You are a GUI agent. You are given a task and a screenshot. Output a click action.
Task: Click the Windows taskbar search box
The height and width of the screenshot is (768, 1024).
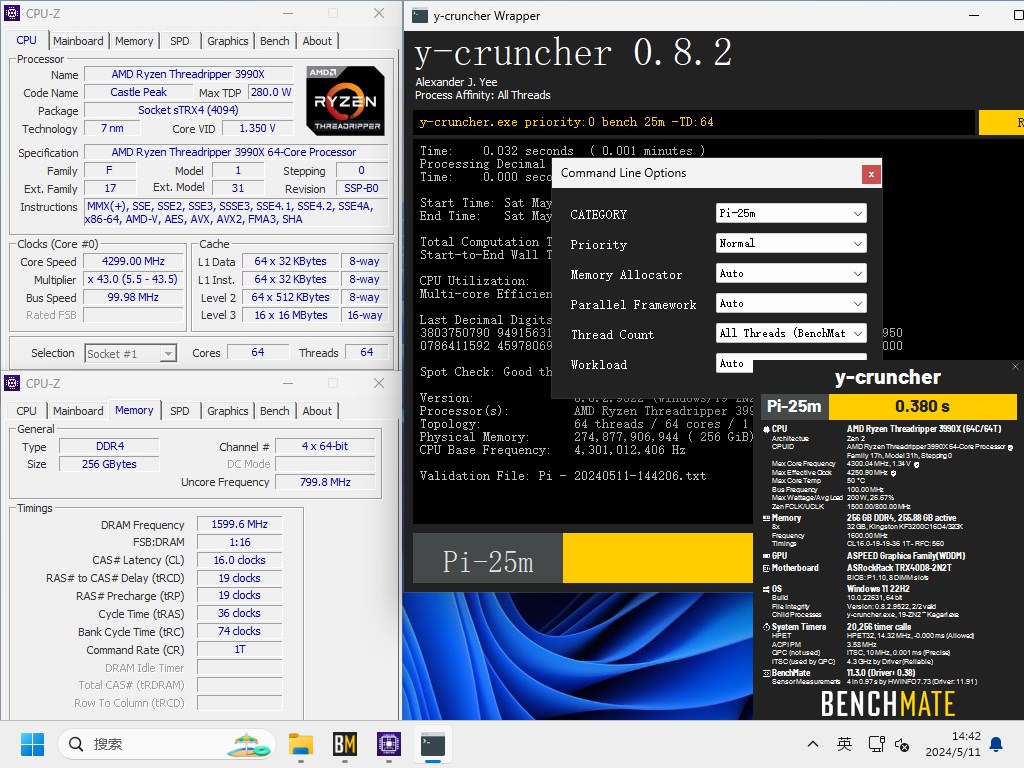point(167,744)
